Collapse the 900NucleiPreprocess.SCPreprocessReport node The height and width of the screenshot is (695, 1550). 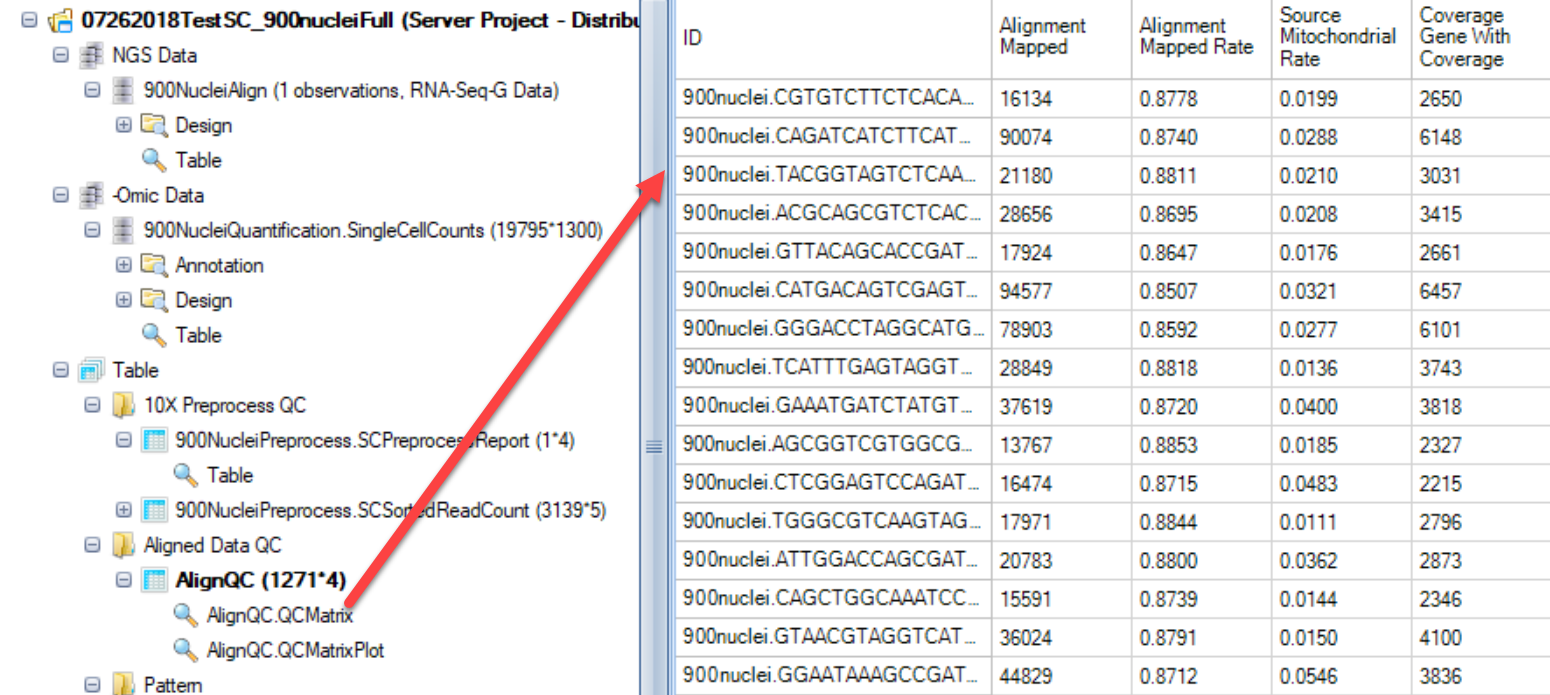click(x=124, y=440)
